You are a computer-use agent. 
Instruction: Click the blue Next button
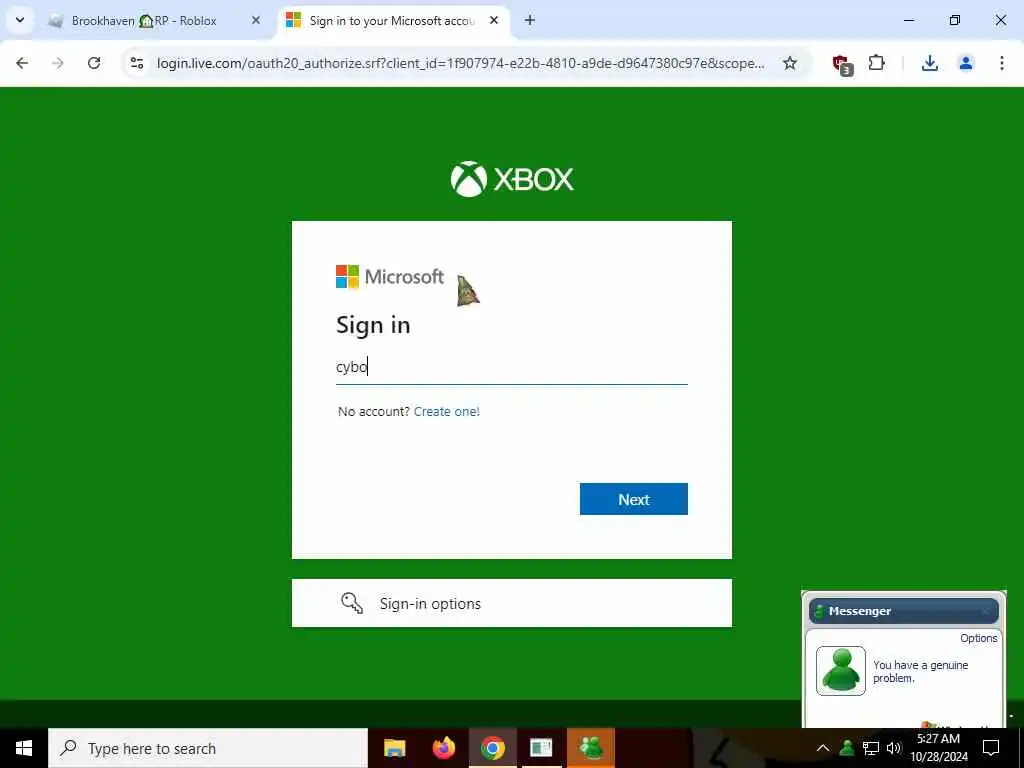click(633, 499)
